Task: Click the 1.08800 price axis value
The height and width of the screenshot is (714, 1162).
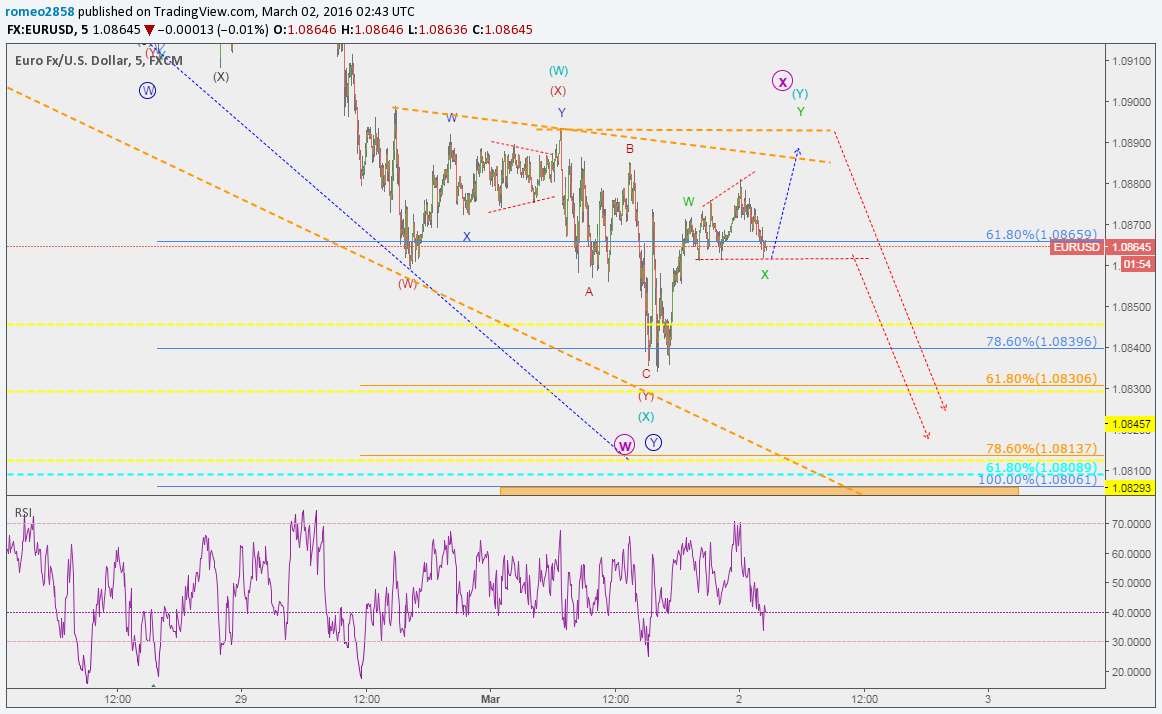Action: click(x=1134, y=184)
